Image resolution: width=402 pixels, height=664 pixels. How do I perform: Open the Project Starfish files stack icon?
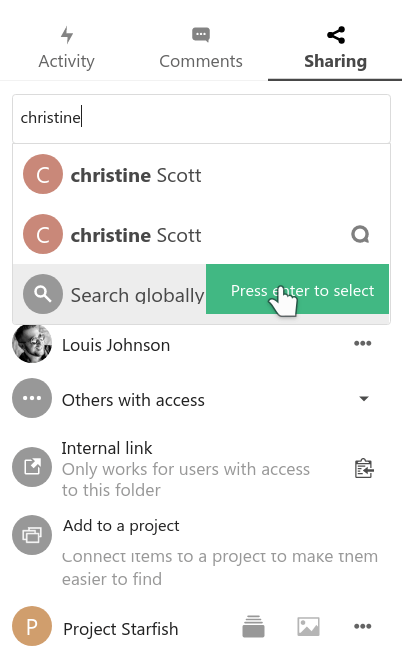point(253,626)
